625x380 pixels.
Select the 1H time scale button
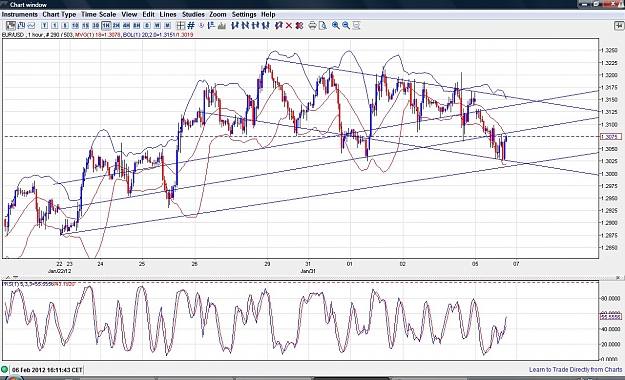tap(106, 26)
